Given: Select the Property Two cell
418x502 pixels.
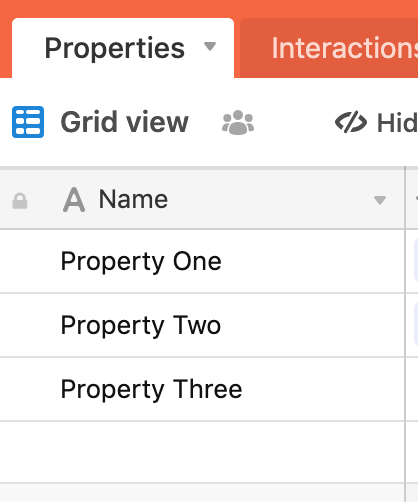Looking at the screenshot, I should point(202,325).
